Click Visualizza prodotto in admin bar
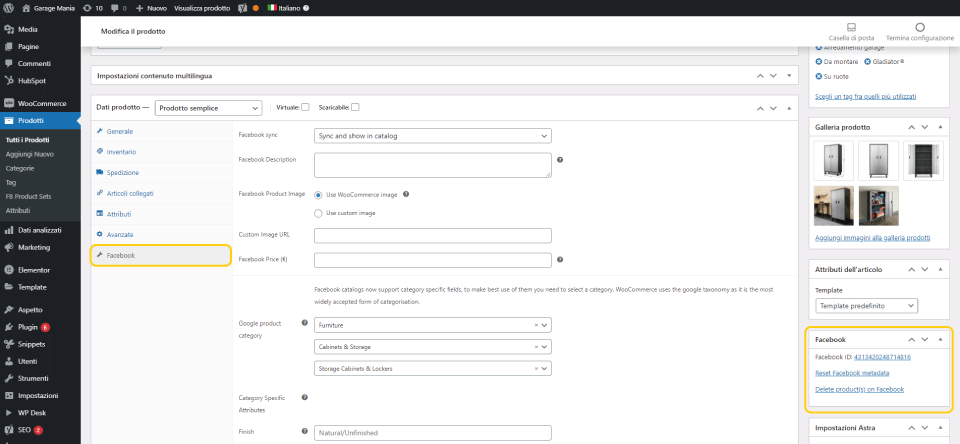 pos(202,9)
